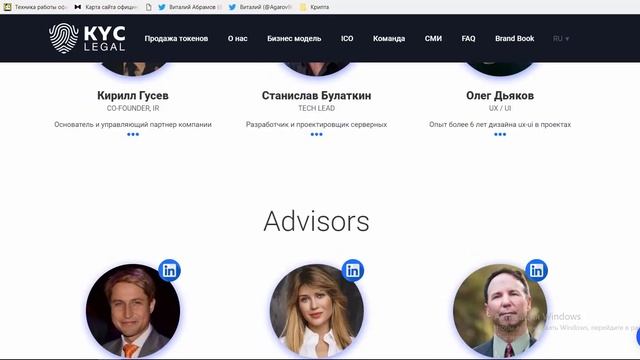Click the blonde female advisor's photo

pos(316,311)
